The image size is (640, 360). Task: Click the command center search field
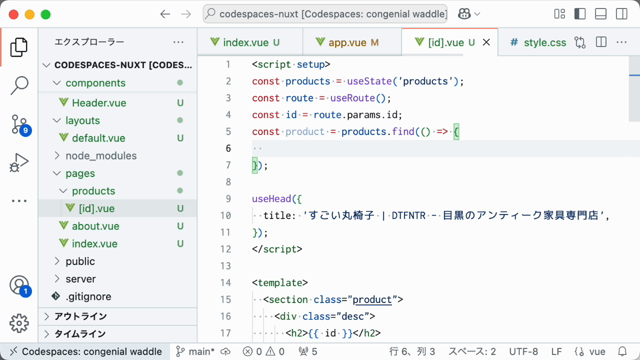tap(325, 14)
